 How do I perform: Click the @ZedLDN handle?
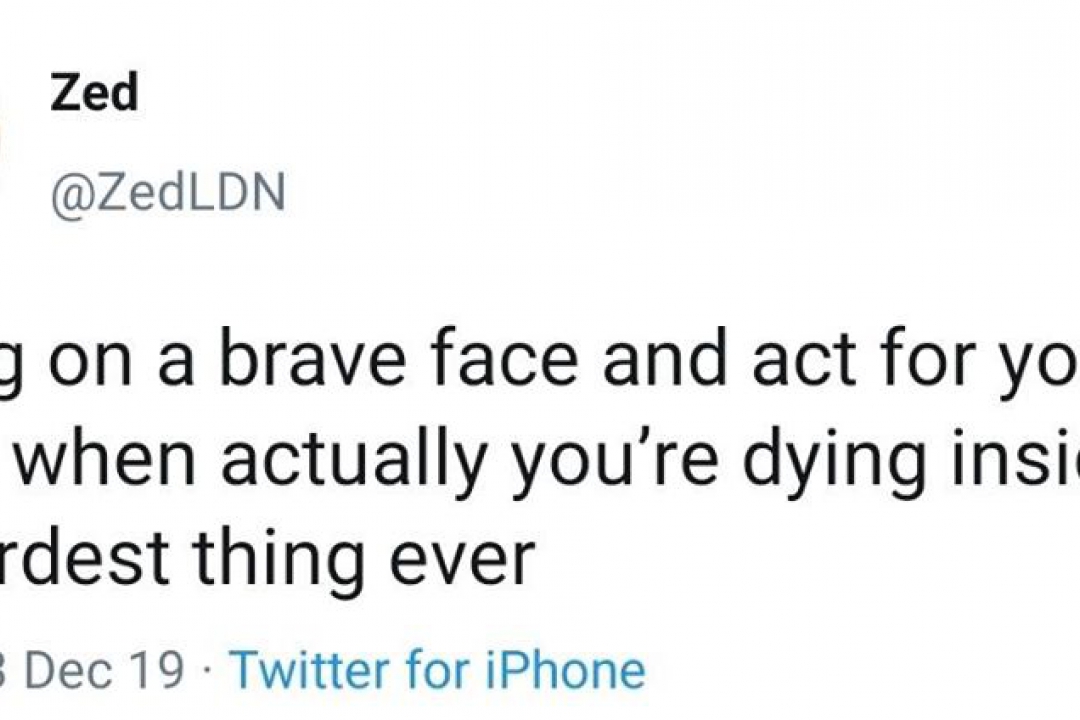pyautogui.click(x=168, y=192)
